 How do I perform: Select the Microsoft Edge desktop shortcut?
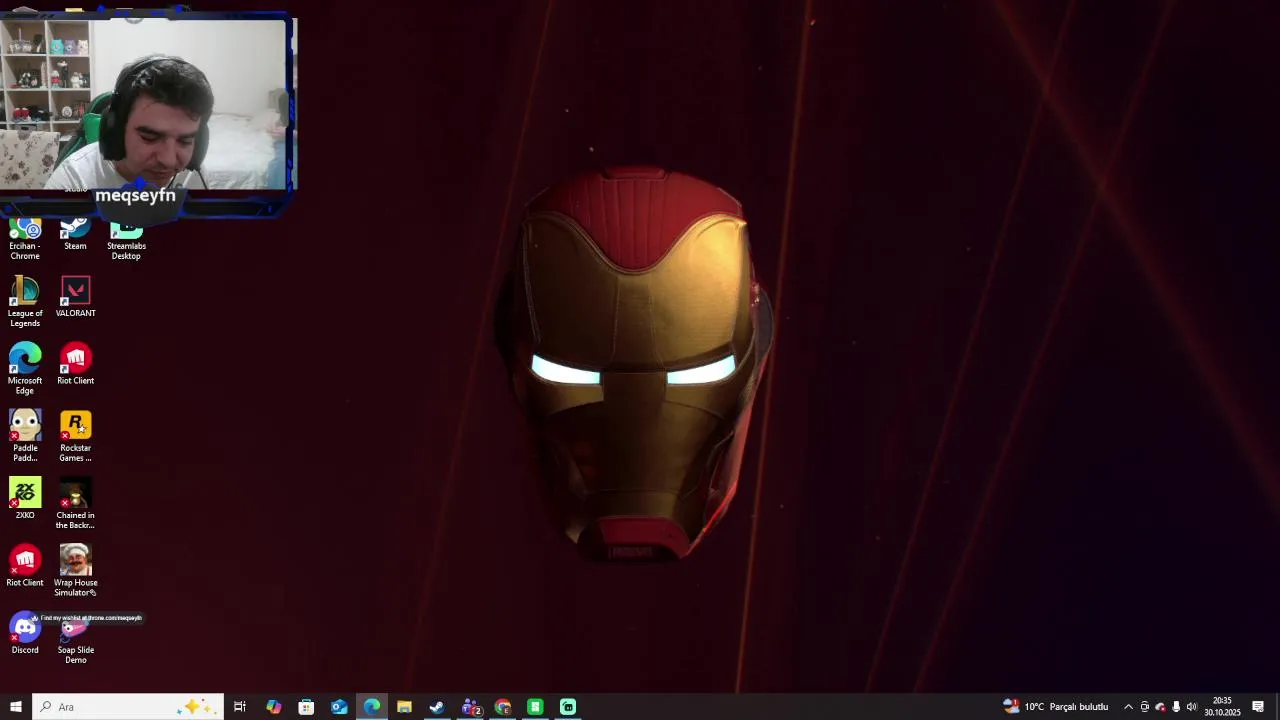[x=25, y=369]
